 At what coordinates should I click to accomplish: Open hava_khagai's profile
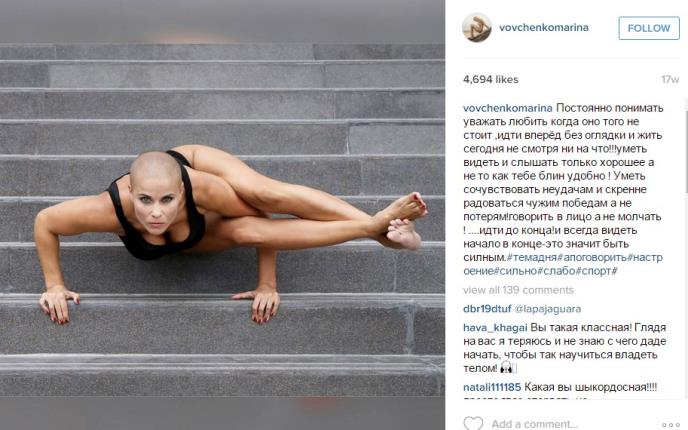coord(495,328)
